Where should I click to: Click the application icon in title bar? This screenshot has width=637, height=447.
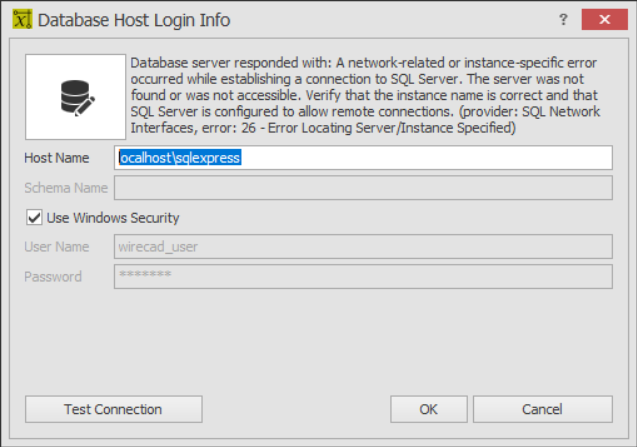20,18
